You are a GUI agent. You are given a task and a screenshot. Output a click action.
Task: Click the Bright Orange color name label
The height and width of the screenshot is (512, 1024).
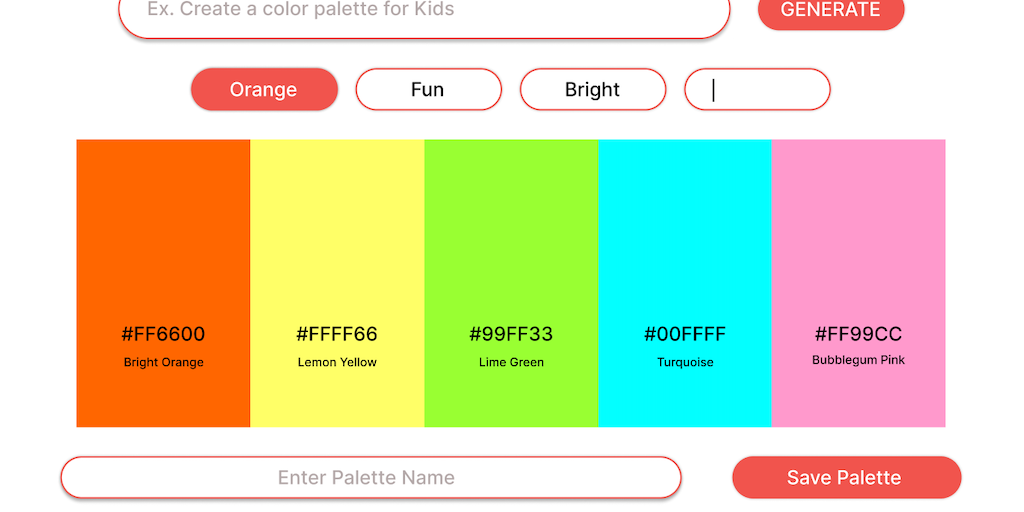[x=163, y=362]
